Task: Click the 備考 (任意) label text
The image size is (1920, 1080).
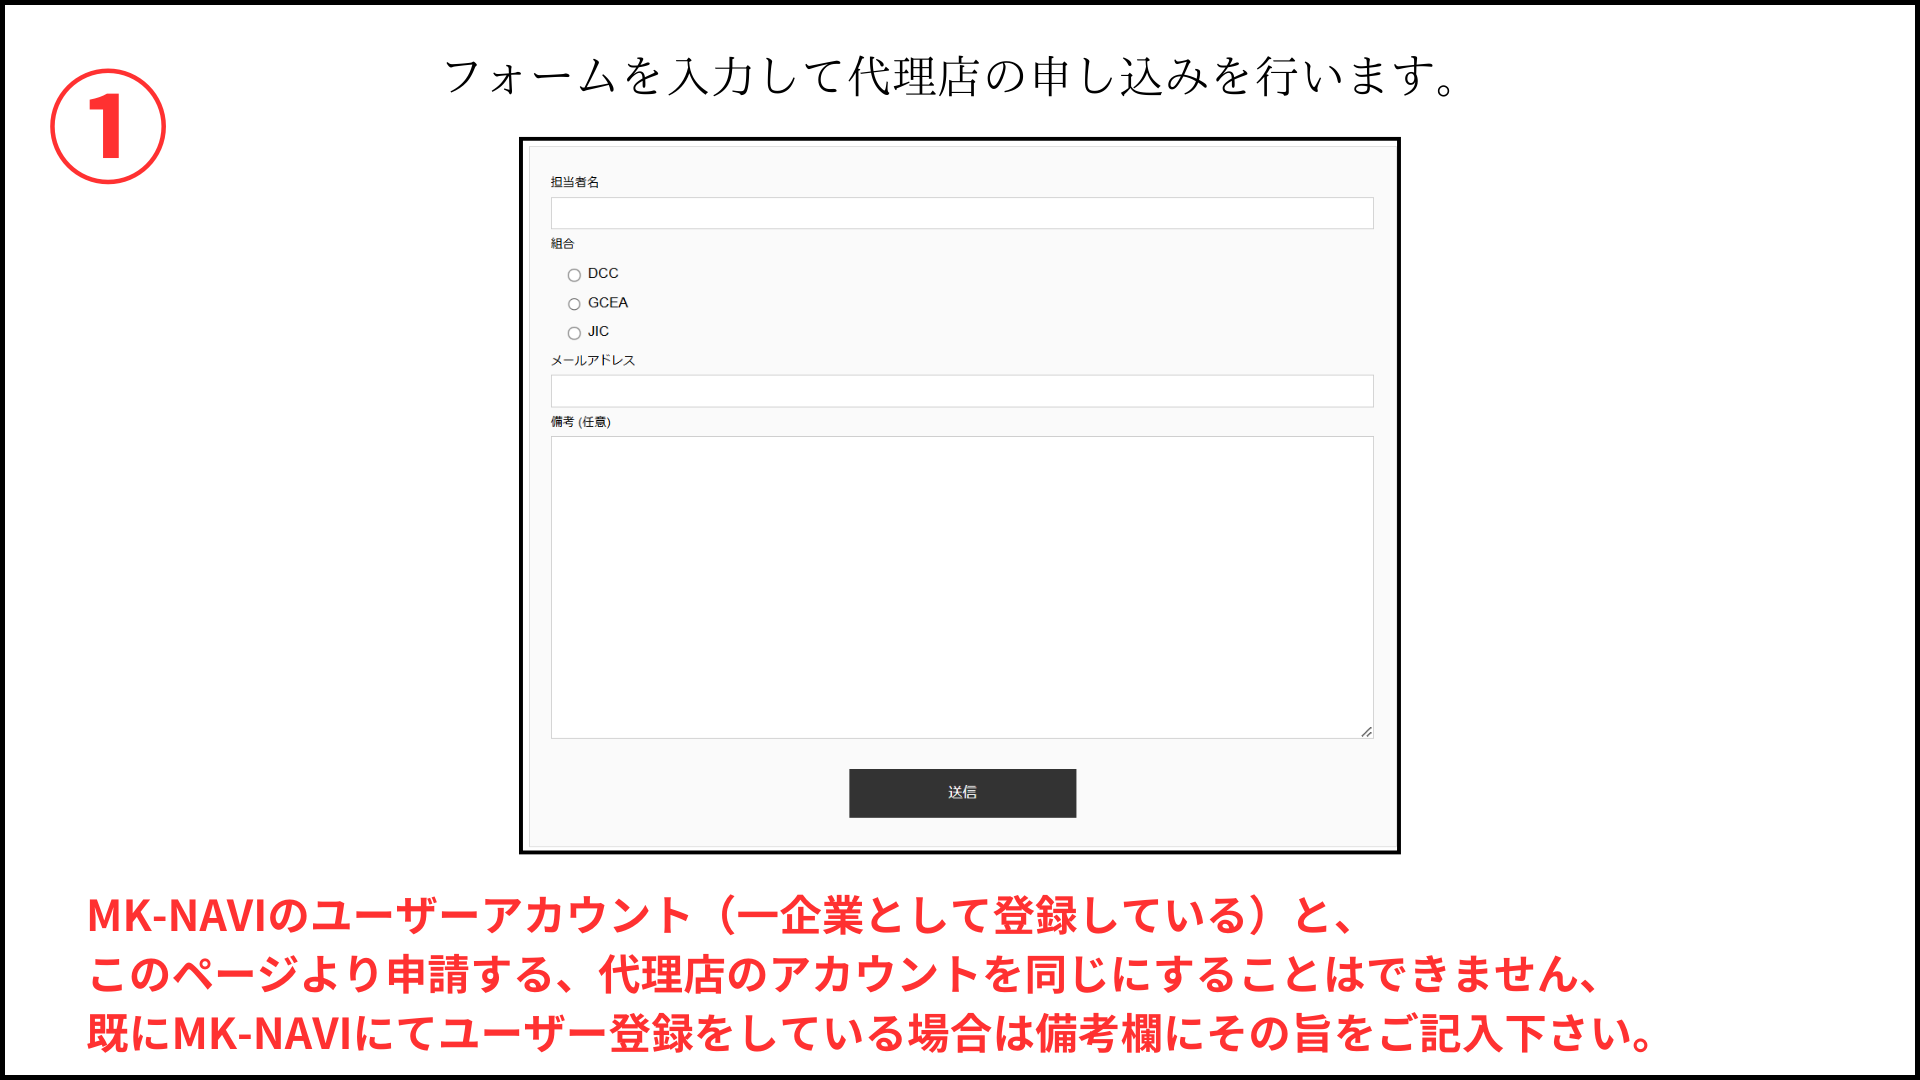Action: 581,422
